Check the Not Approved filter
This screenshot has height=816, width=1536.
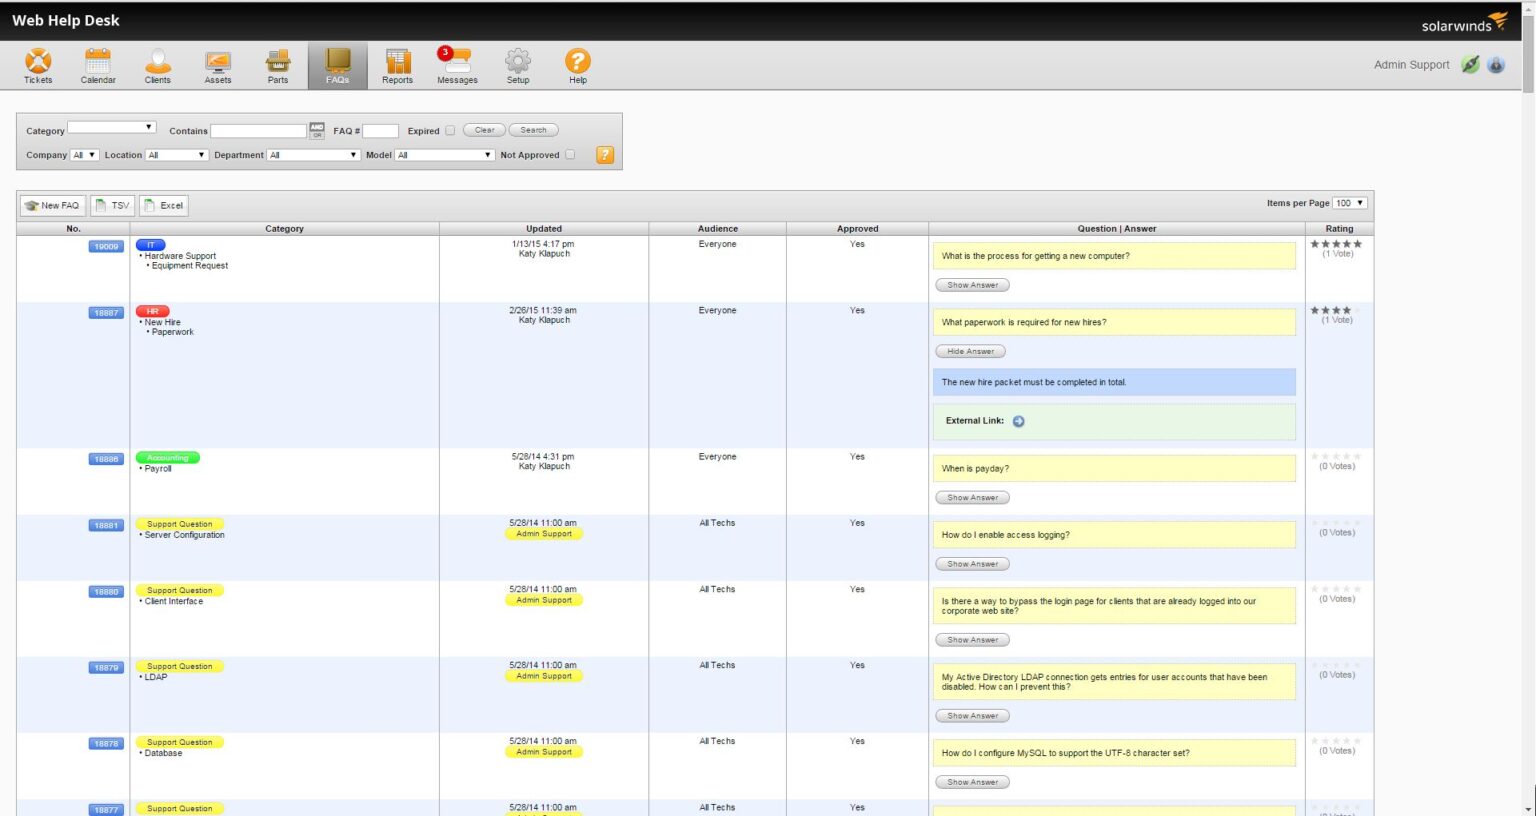570,155
